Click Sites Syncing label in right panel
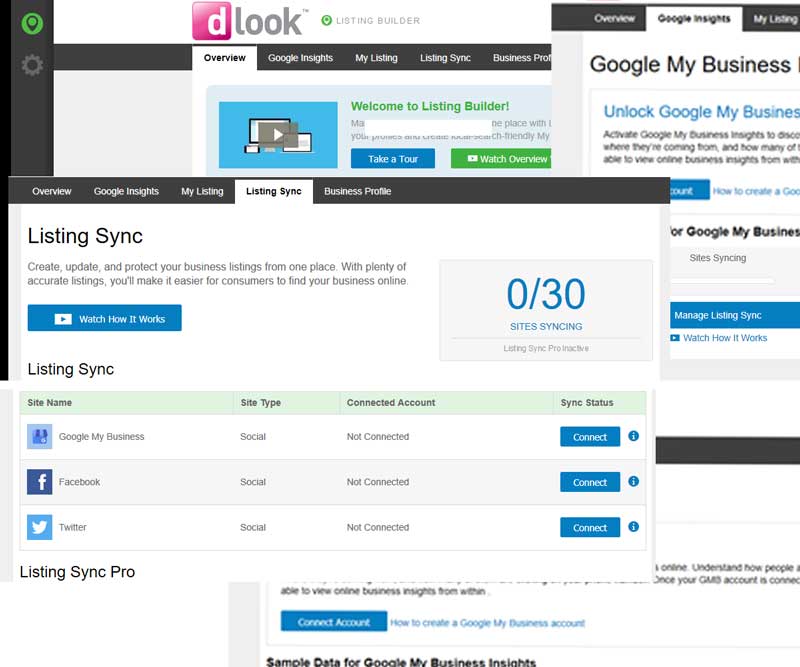 tap(718, 258)
